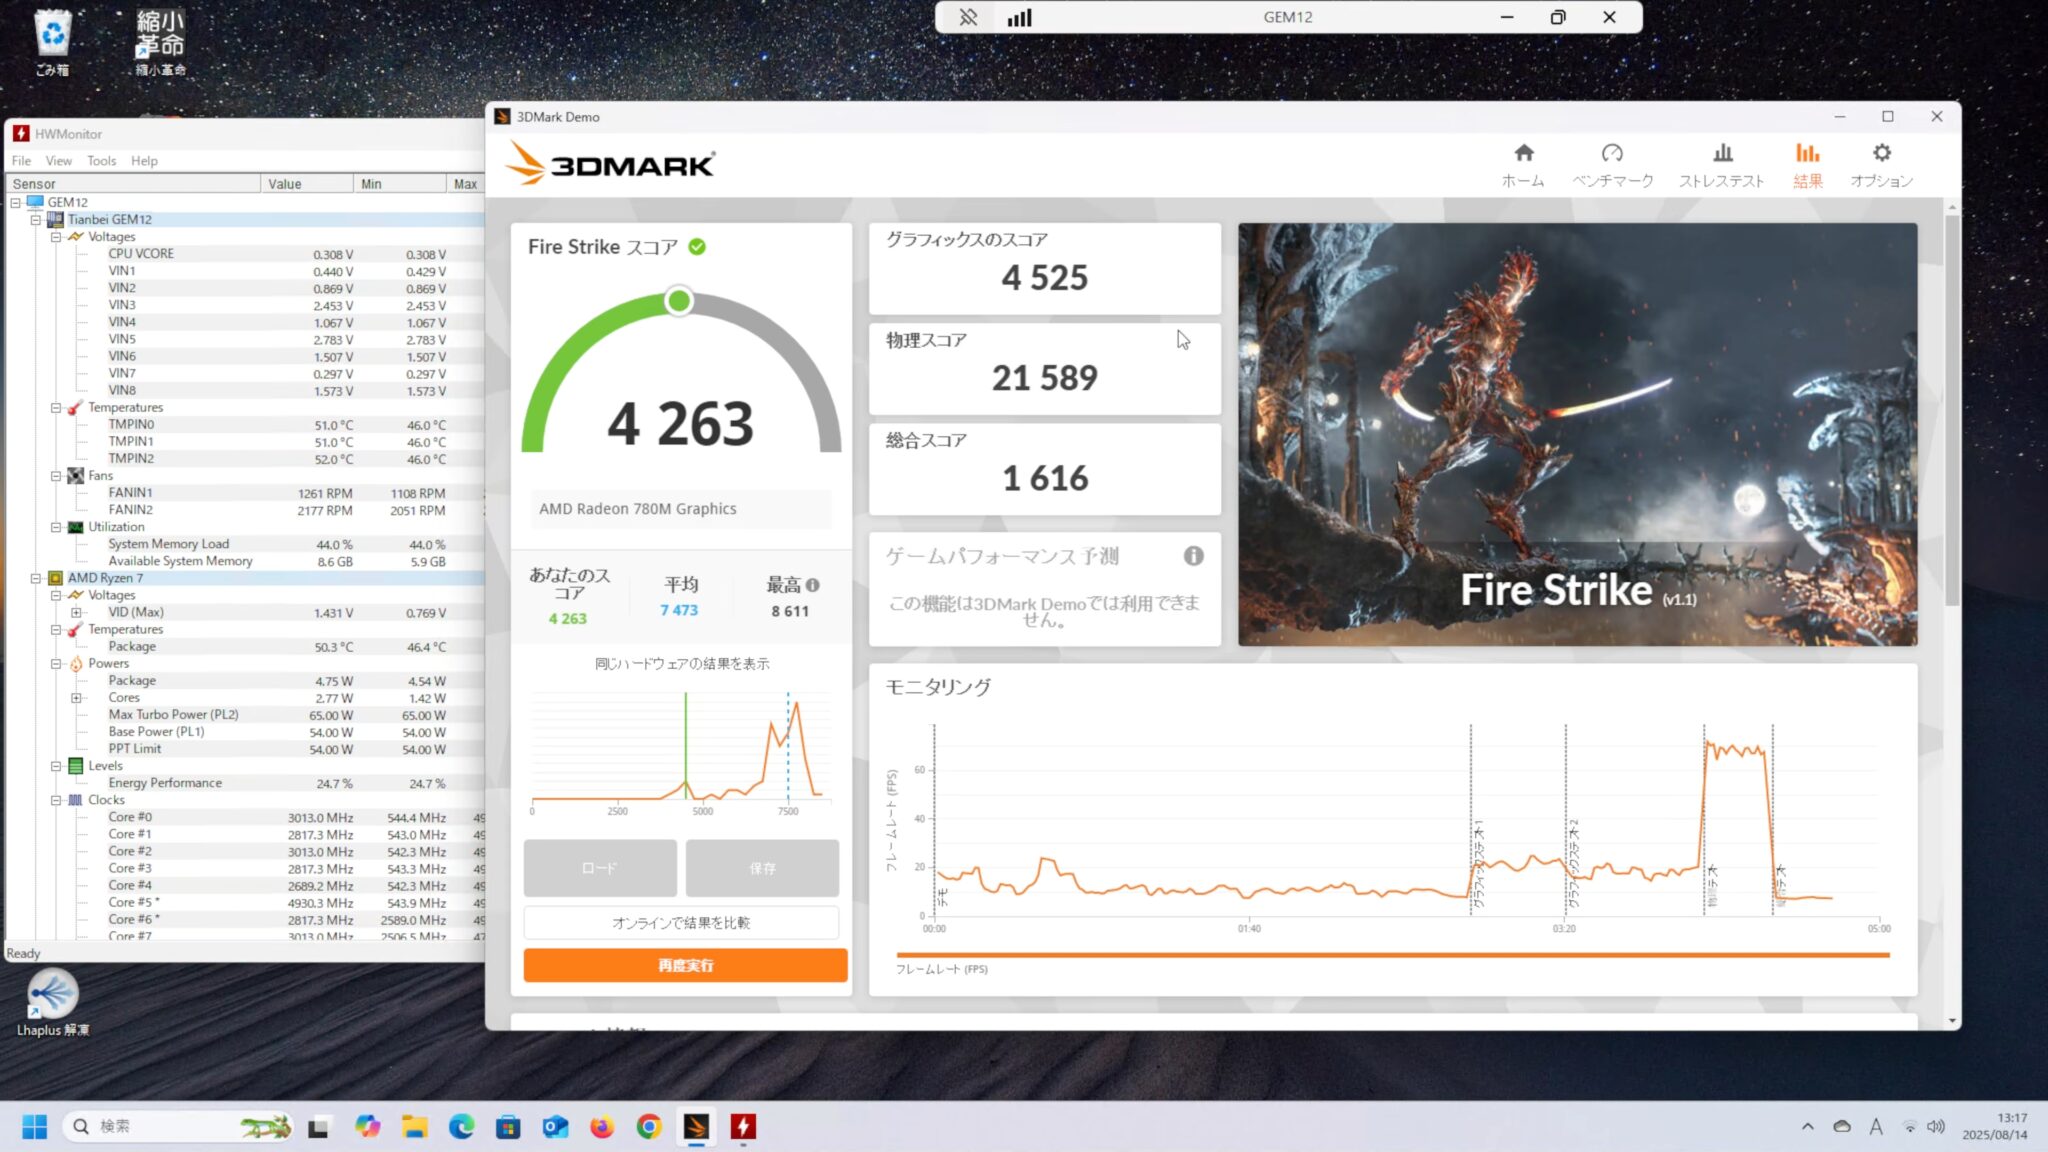Collapse the Clocks node in HWMonitor

56,800
